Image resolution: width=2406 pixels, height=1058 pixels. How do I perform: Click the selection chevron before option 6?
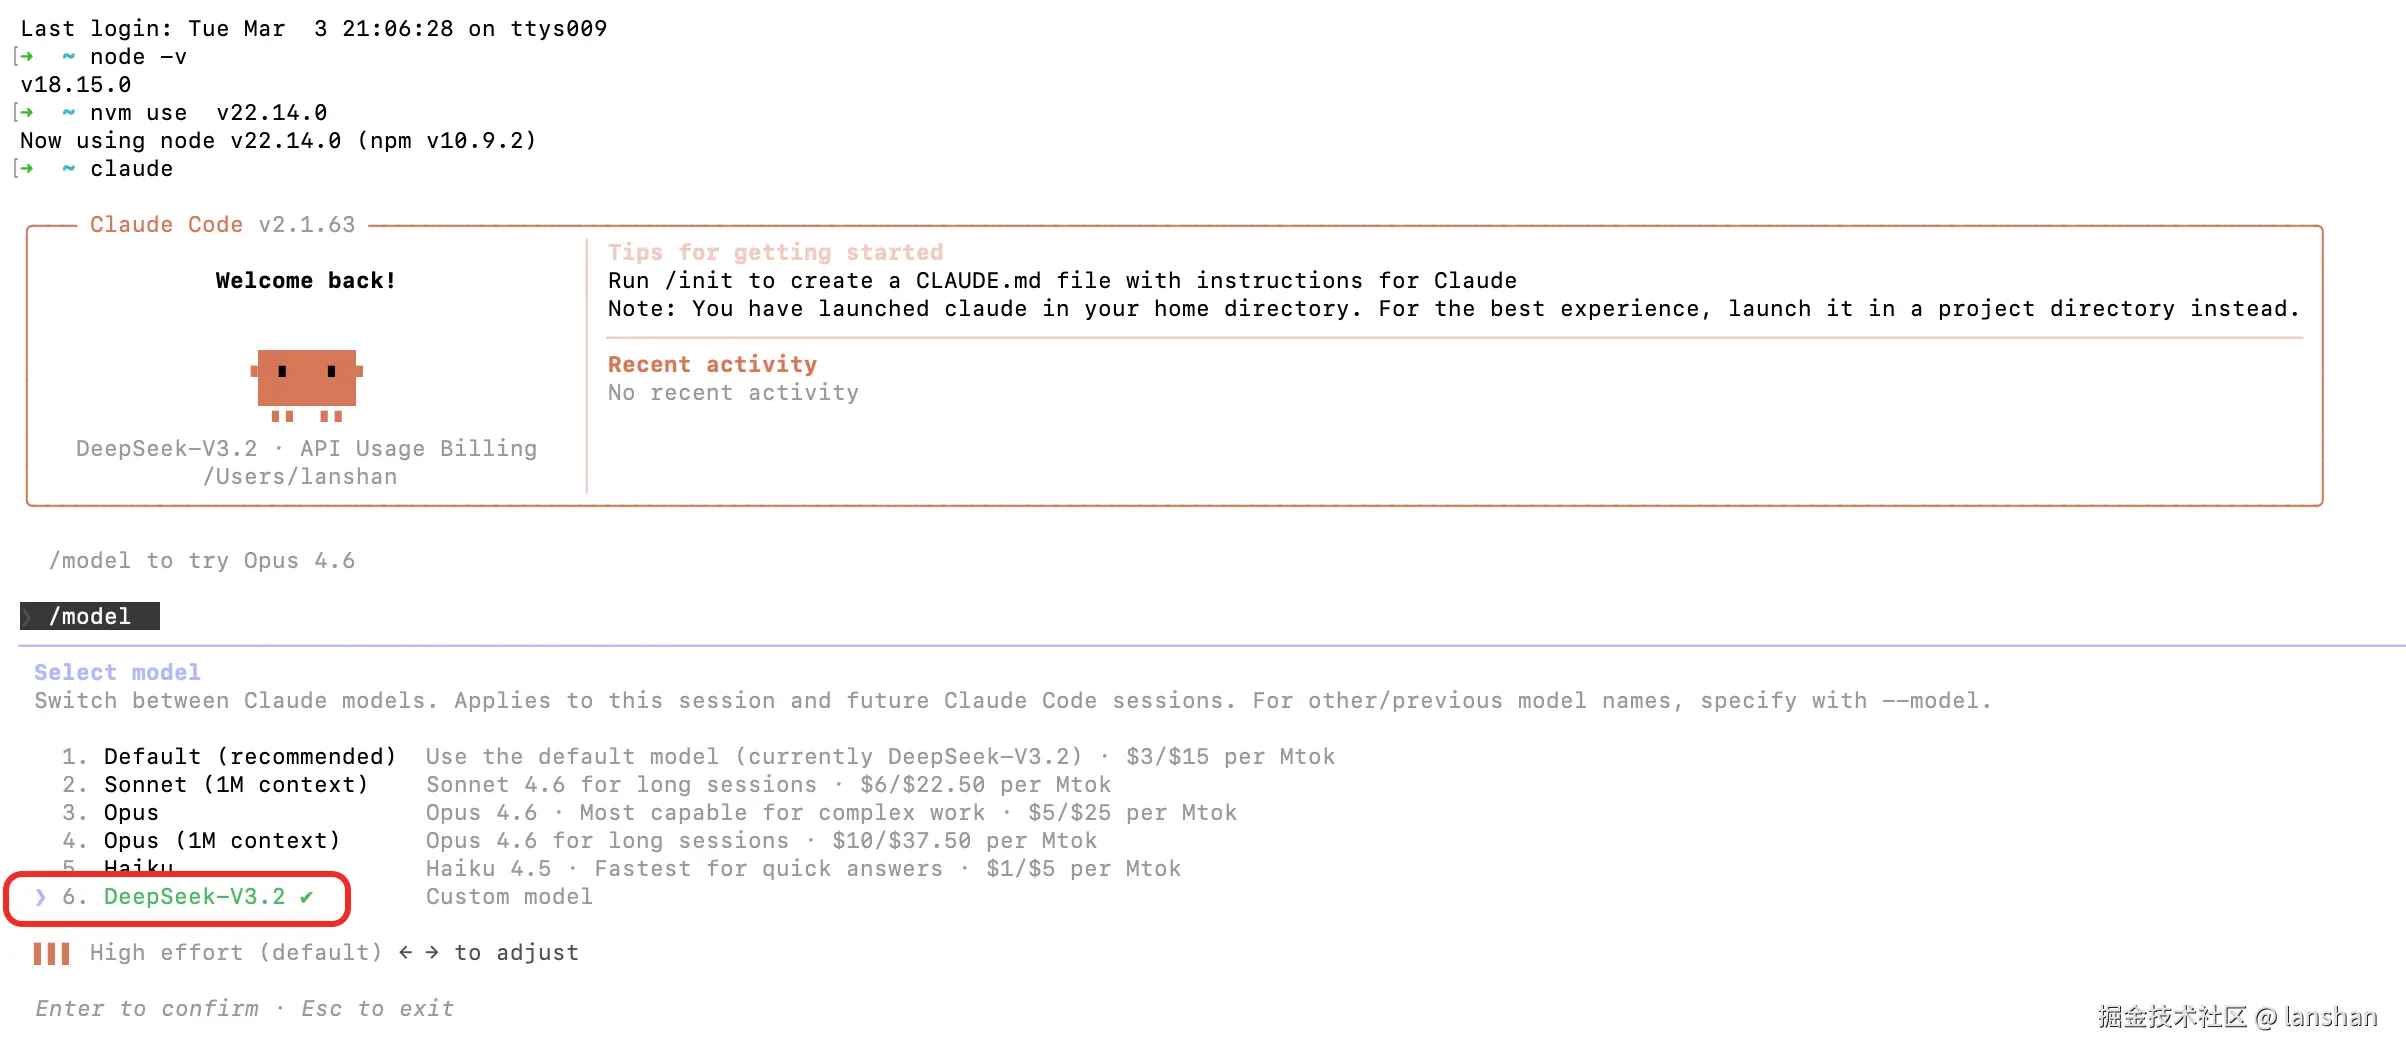[40, 897]
